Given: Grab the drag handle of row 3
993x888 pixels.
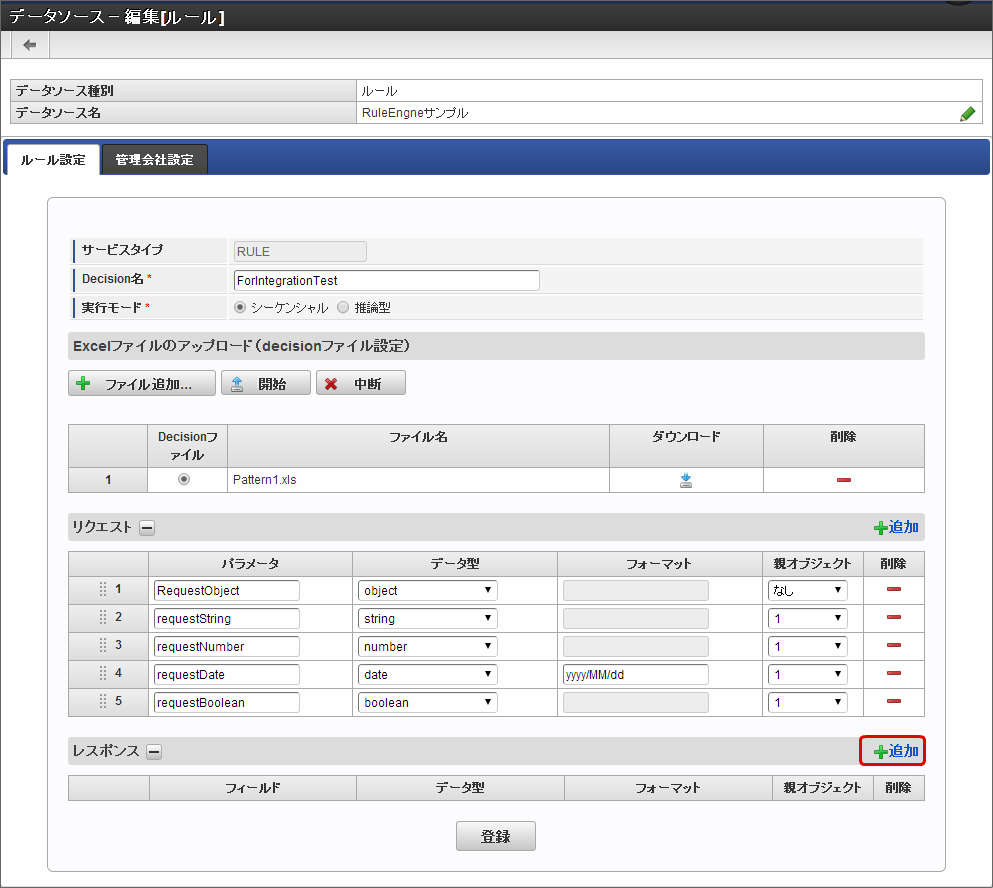Looking at the screenshot, I should [x=103, y=646].
